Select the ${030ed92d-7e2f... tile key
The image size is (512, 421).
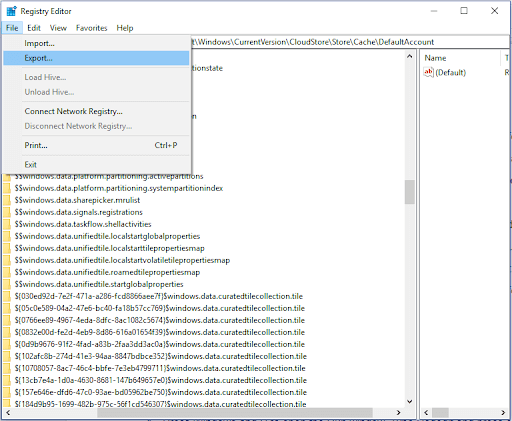click(159, 296)
